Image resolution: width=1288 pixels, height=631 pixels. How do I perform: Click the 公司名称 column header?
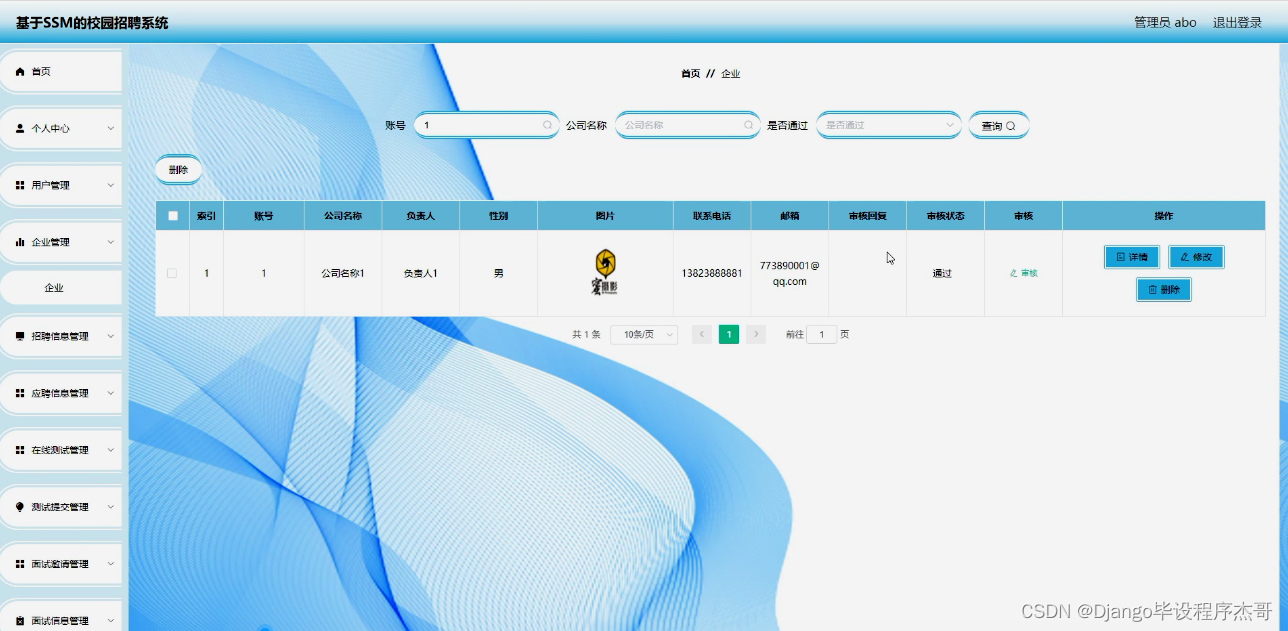[343, 216]
